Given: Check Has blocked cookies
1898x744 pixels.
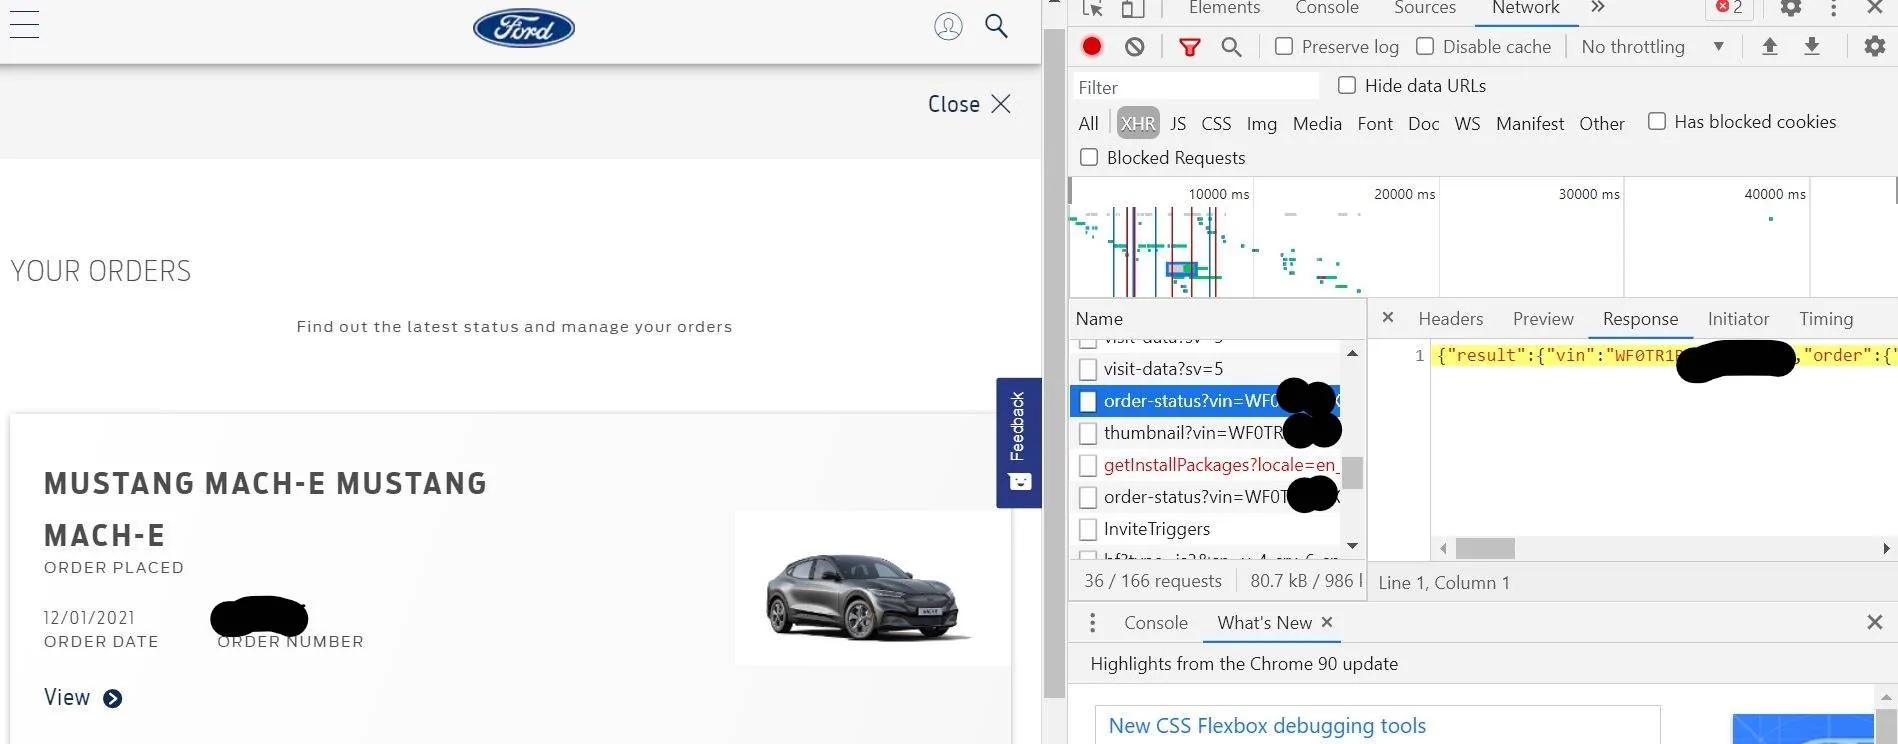Looking at the screenshot, I should pyautogui.click(x=1657, y=121).
